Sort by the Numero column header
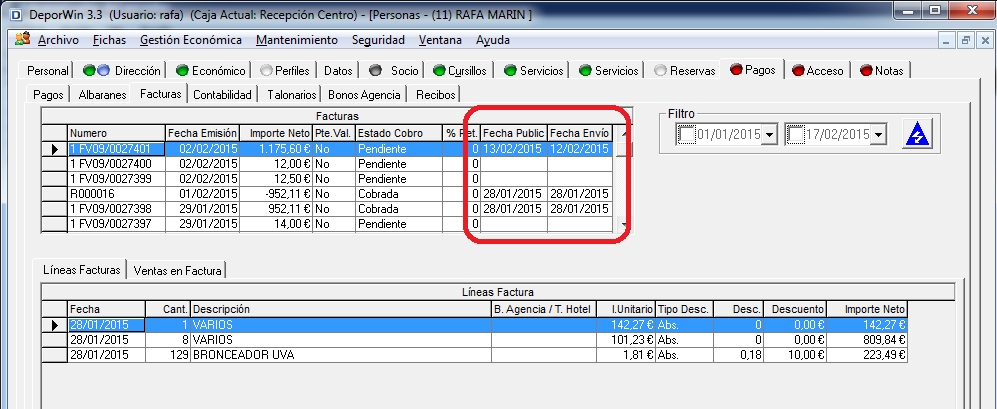 (116, 133)
